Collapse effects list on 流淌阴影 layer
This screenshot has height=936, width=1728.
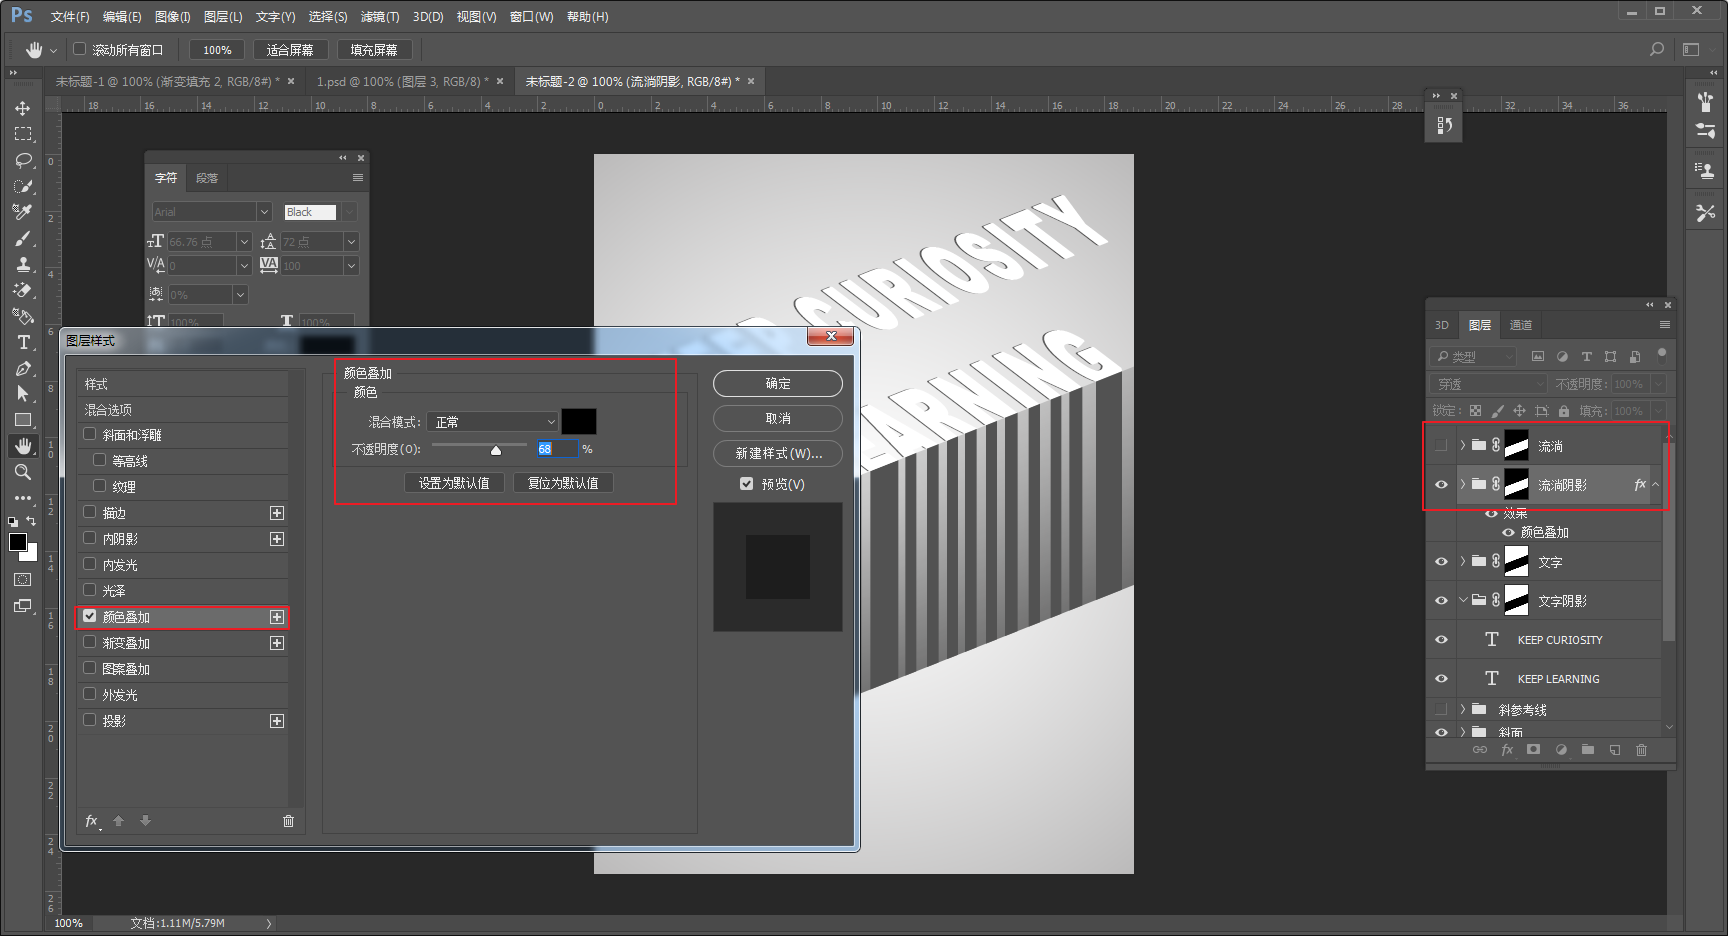1656,485
